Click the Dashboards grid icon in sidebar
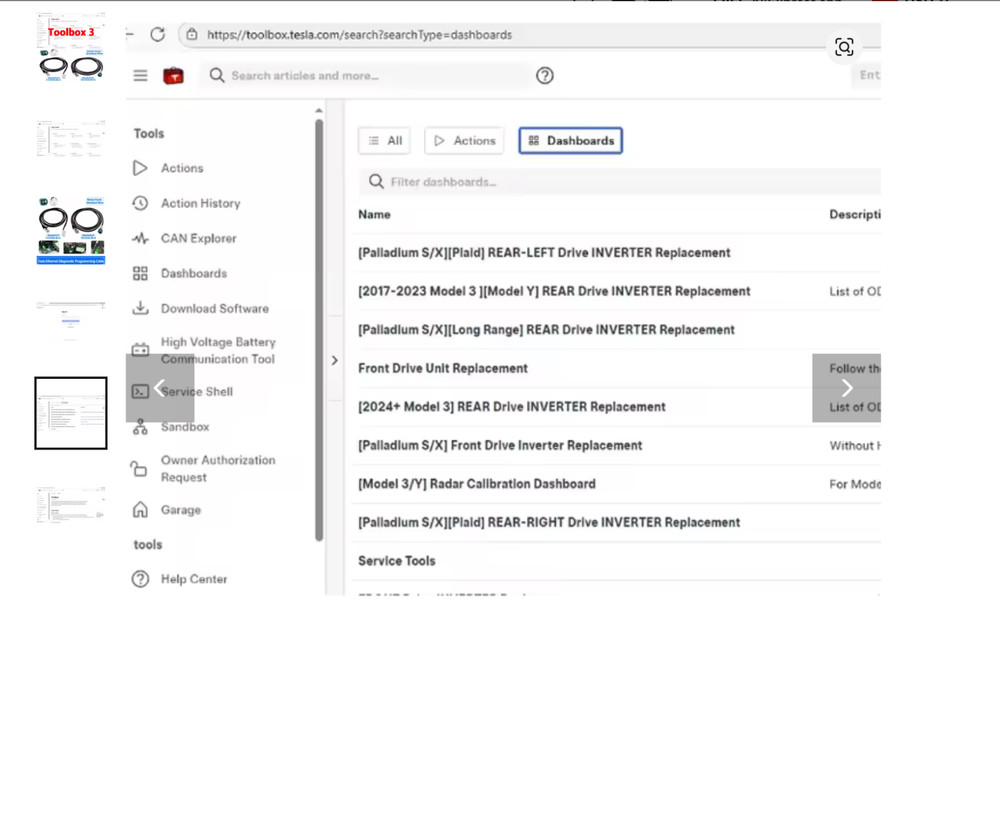The width and height of the screenshot is (1000, 831). 140,274
